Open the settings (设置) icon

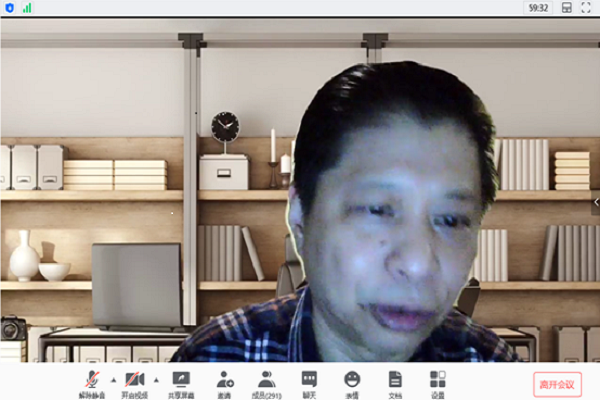pos(437,380)
